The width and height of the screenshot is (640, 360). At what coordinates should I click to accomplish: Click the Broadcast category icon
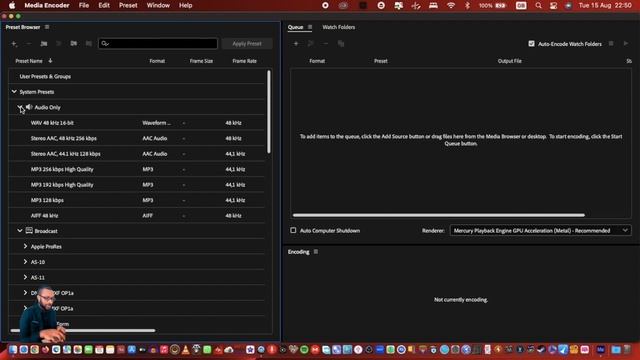click(x=29, y=231)
